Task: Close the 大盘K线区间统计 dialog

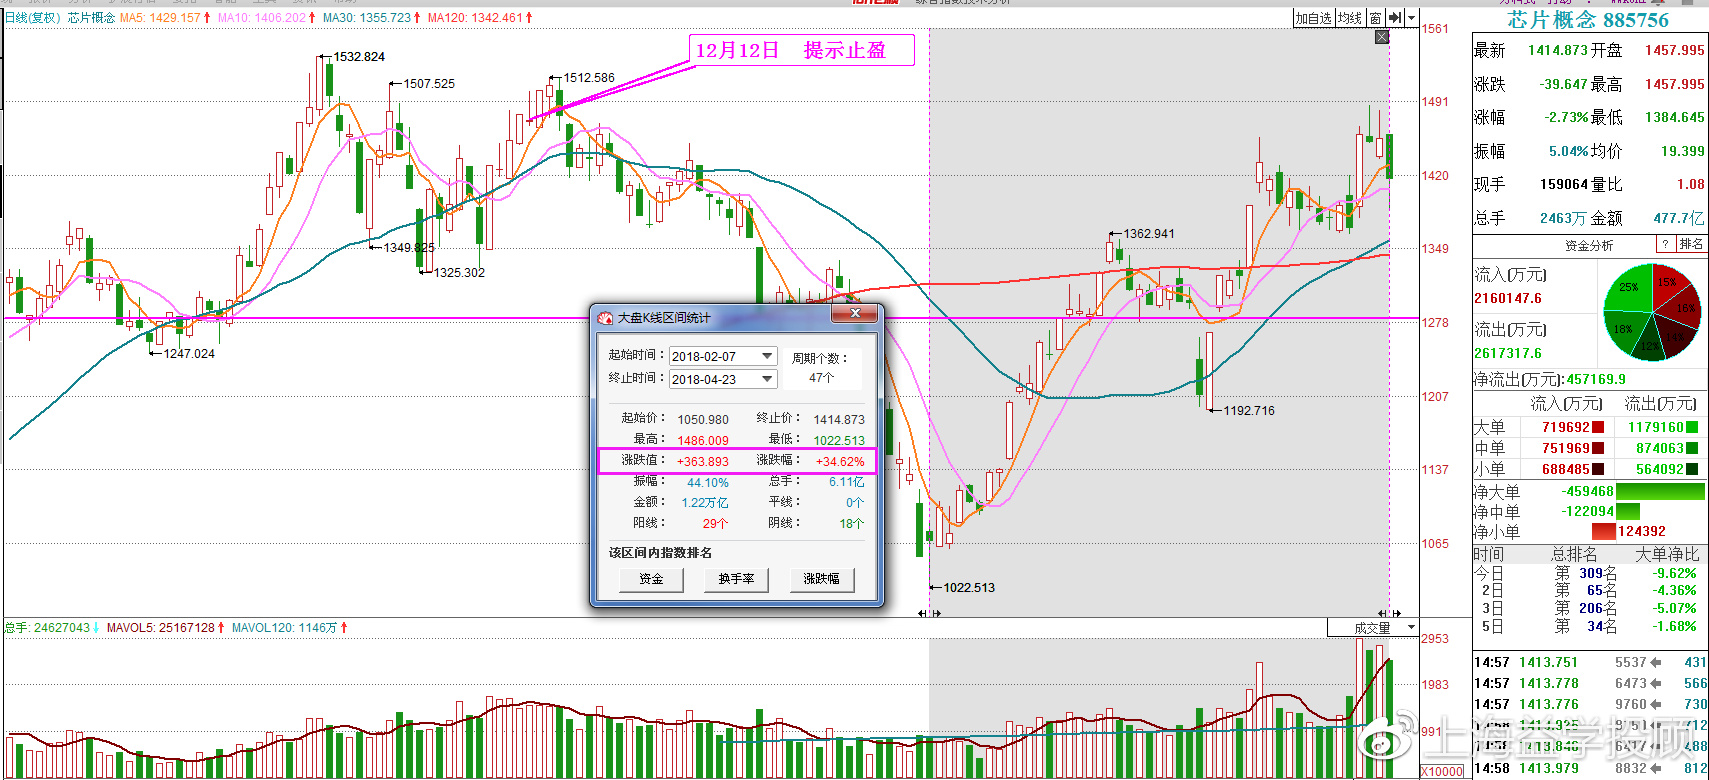Action: tap(855, 314)
